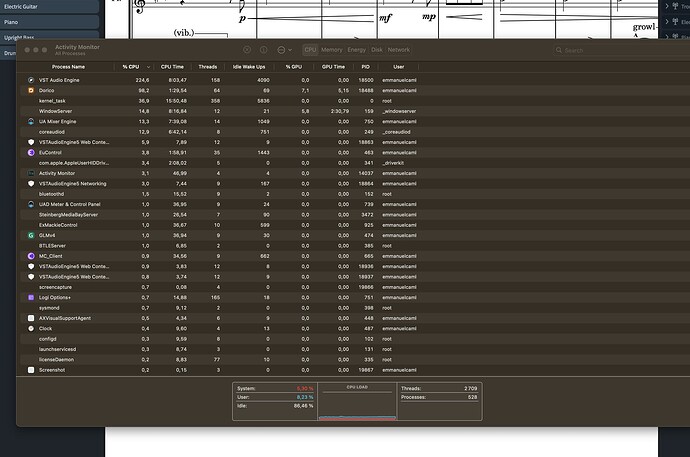Image resolution: width=690 pixels, height=457 pixels.
Task: Sort by Threads column header
Action: 207,67
